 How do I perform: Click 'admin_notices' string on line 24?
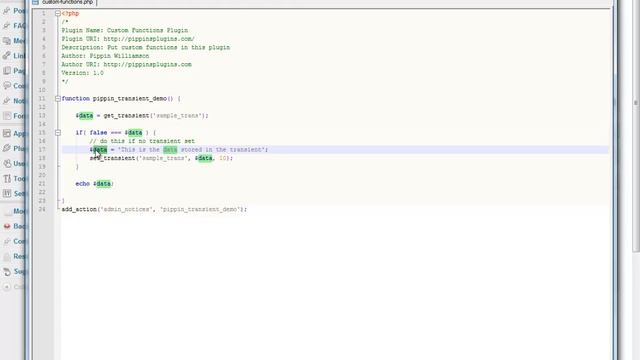pos(126,209)
